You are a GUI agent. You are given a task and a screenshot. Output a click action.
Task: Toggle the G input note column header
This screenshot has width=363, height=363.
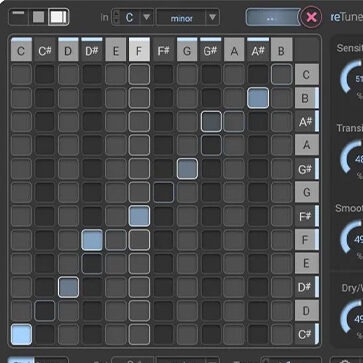click(x=187, y=49)
